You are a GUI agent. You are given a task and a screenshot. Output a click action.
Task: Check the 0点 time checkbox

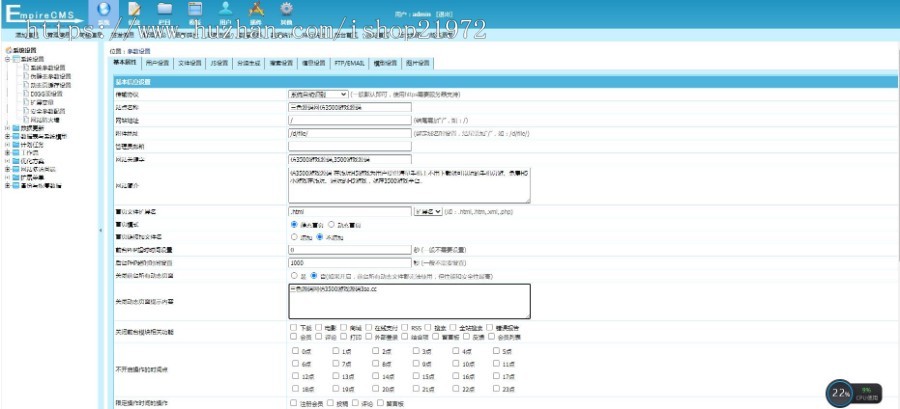[295, 350]
